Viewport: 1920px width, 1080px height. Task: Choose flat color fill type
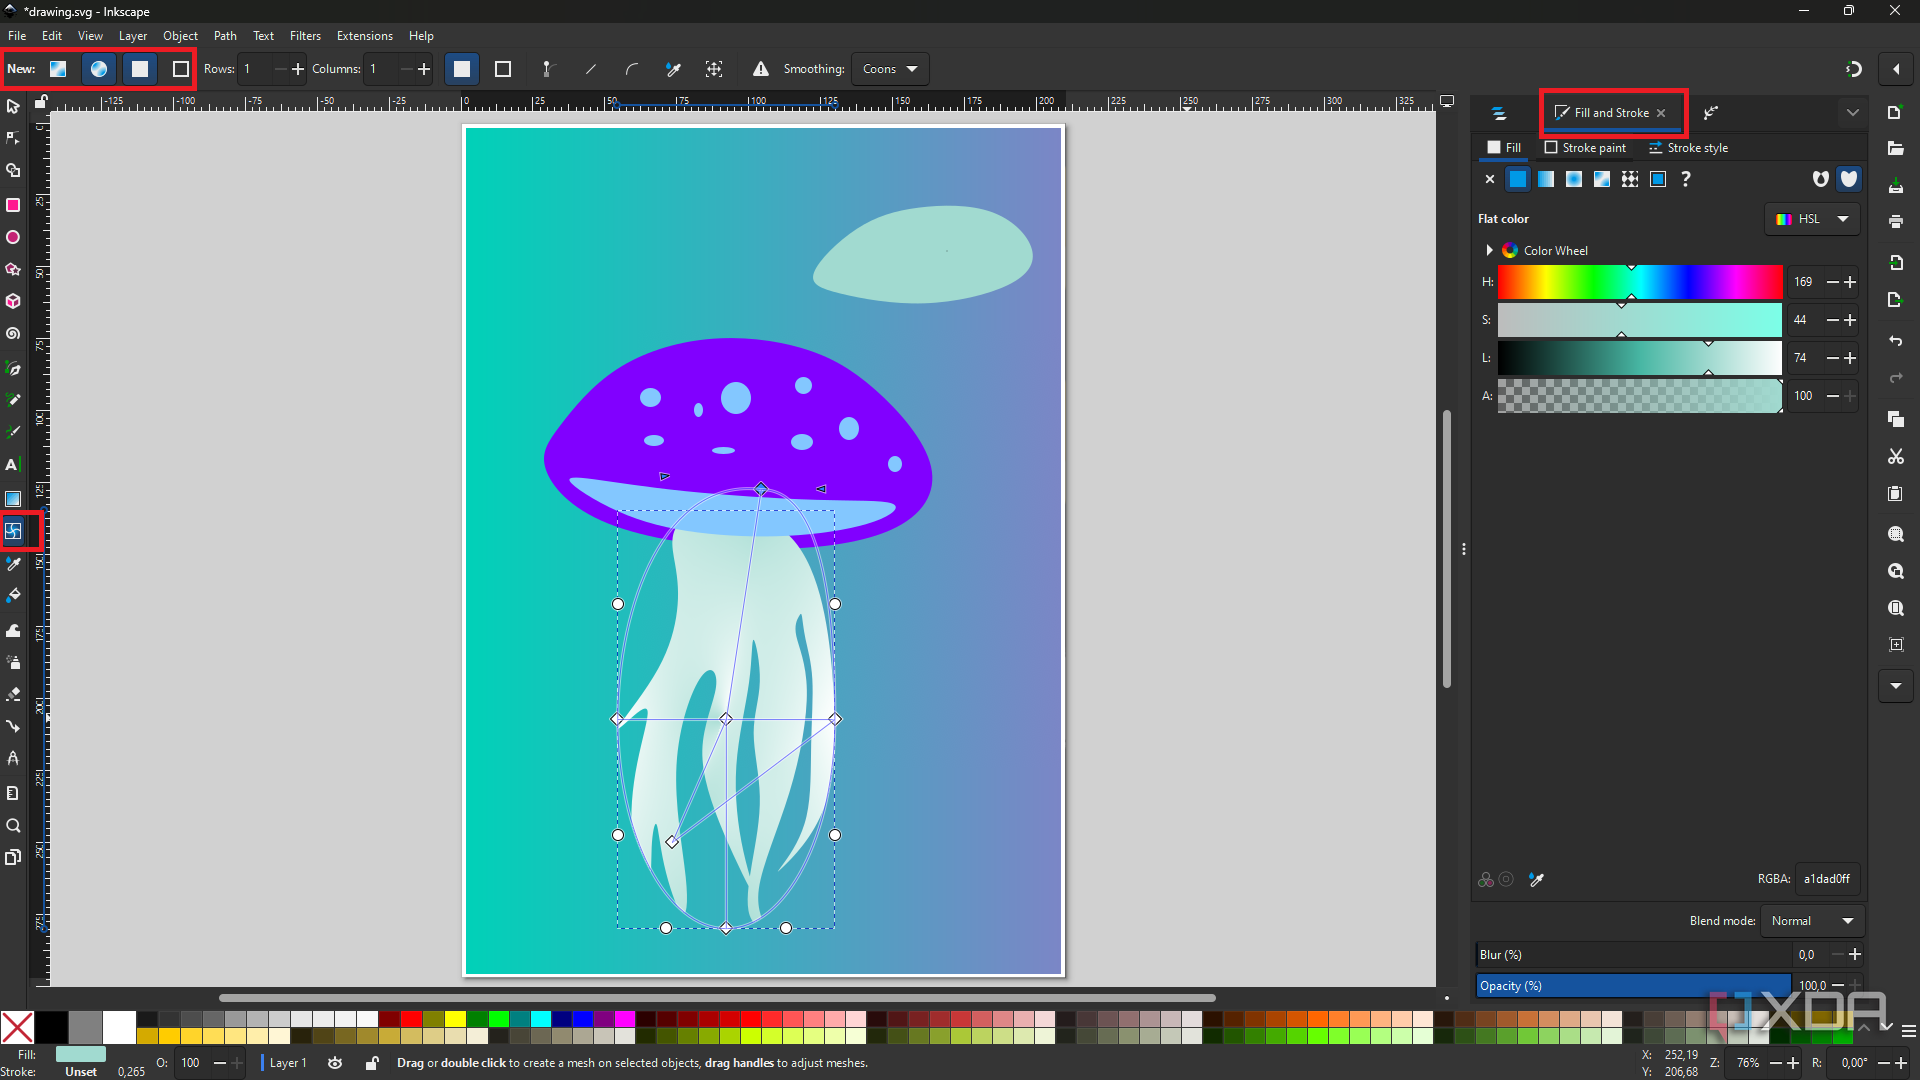1518,179
